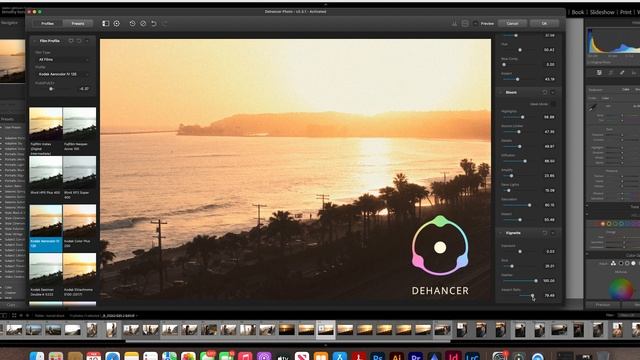Select the highlighted Kodak Aerocolor thumbnail
640x360 pixels.
(46, 221)
